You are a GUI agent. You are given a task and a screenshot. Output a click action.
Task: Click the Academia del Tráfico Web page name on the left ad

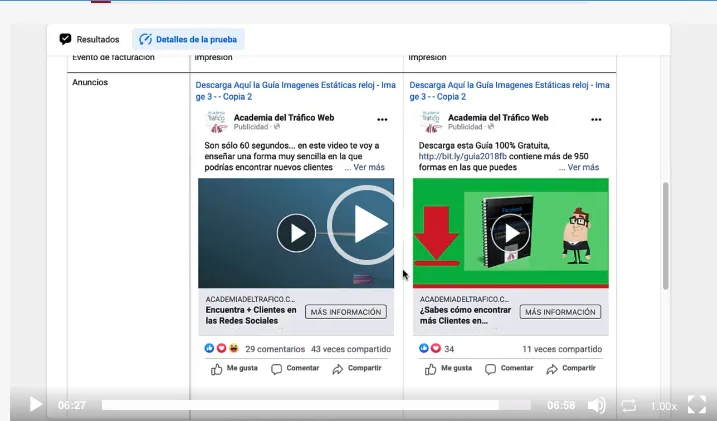coord(284,117)
